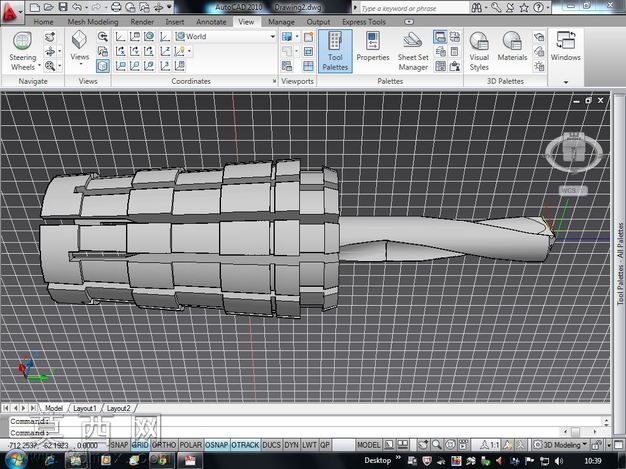Screen dimensions: 626x469
Task: Click the Zoom magnifier icon in Navigate
Action: pos(50,66)
